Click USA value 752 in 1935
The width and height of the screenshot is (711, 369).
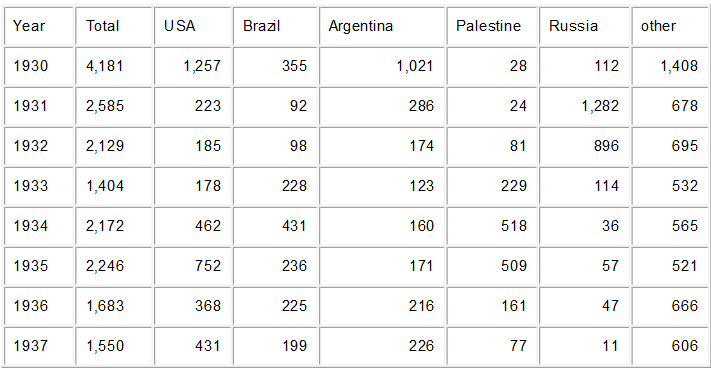point(193,265)
